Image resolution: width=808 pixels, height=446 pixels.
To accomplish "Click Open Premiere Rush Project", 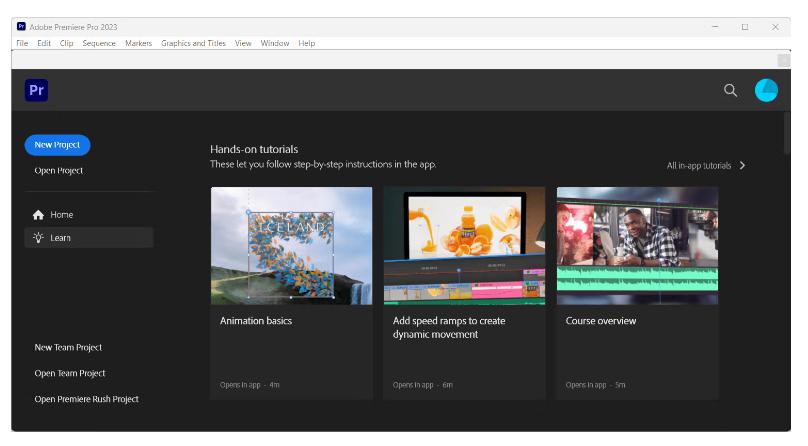I will (86, 399).
